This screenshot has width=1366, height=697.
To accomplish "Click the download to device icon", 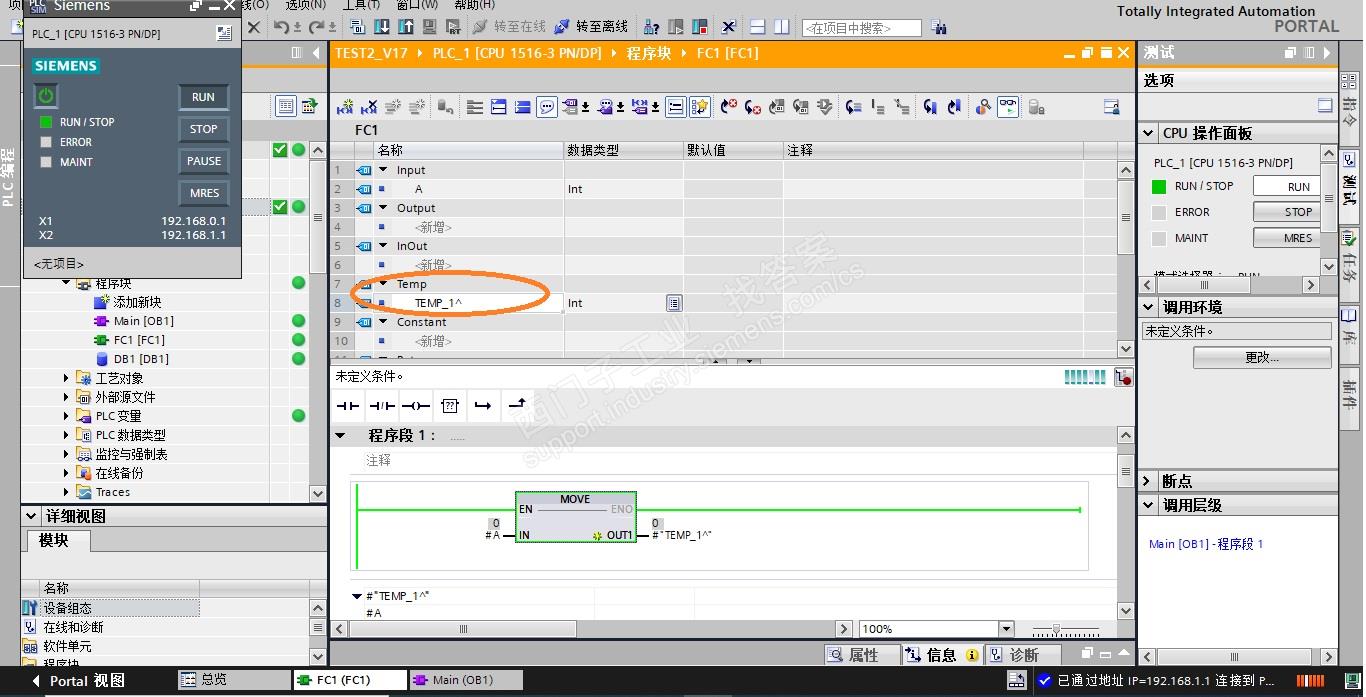I will click(382, 27).
